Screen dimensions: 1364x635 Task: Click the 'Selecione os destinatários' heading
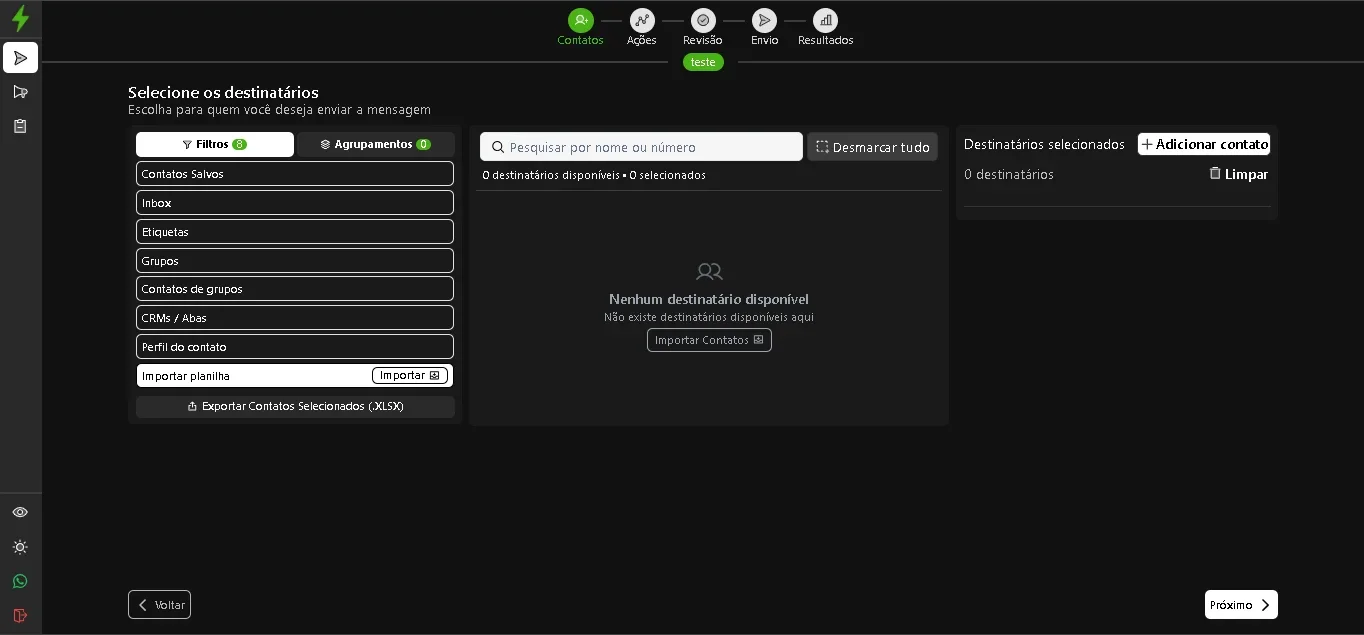pyautogui.click(x=223, y=92)
